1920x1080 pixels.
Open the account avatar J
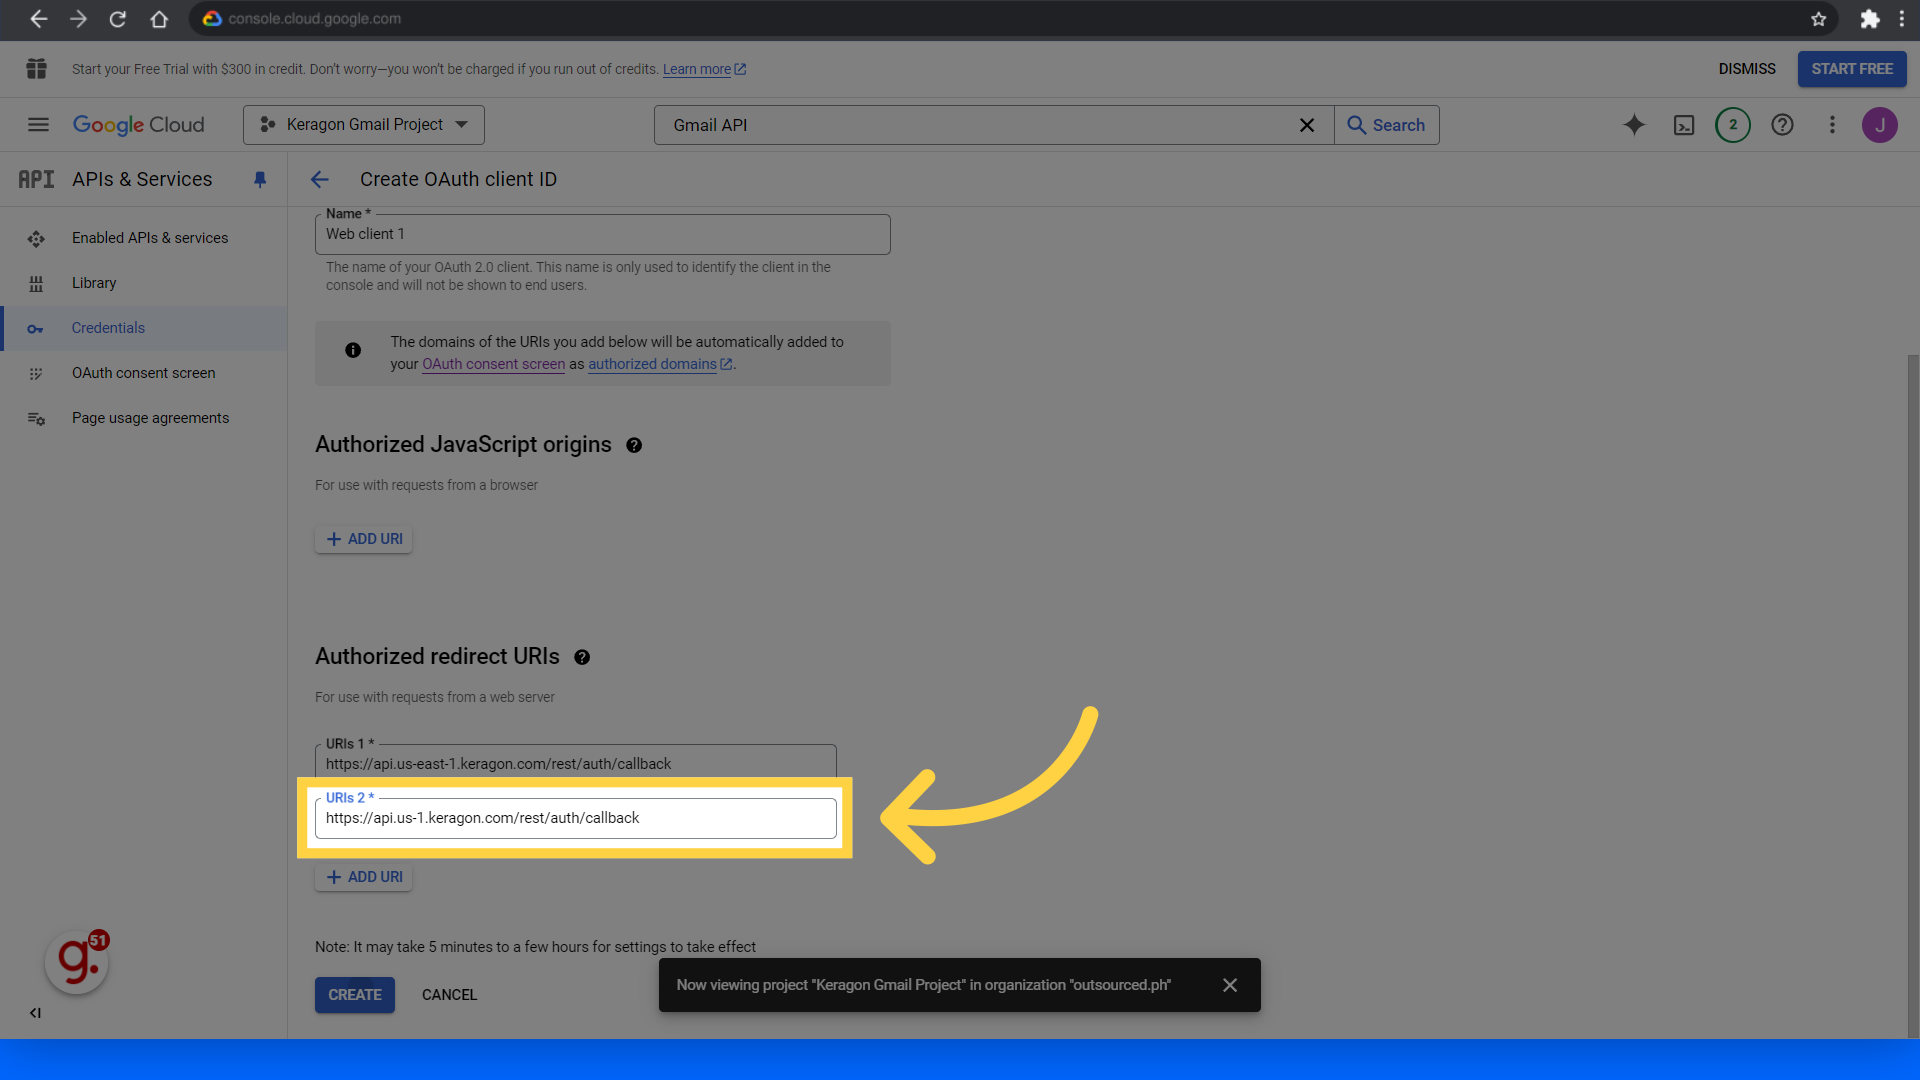[1880, 125]
